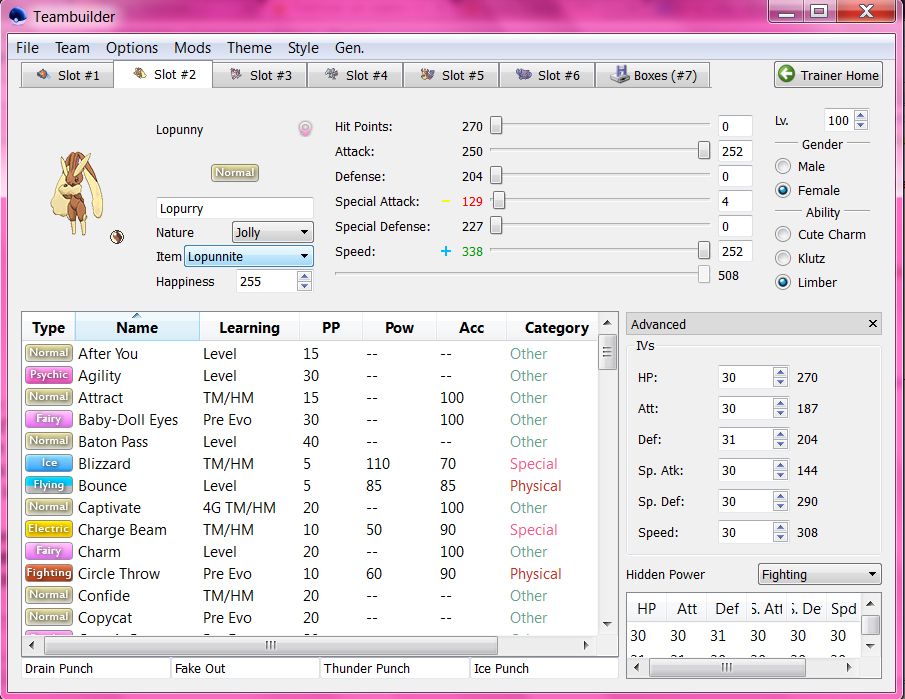
Task: Increase Def IV with up arrow
Action: point(780,434)
